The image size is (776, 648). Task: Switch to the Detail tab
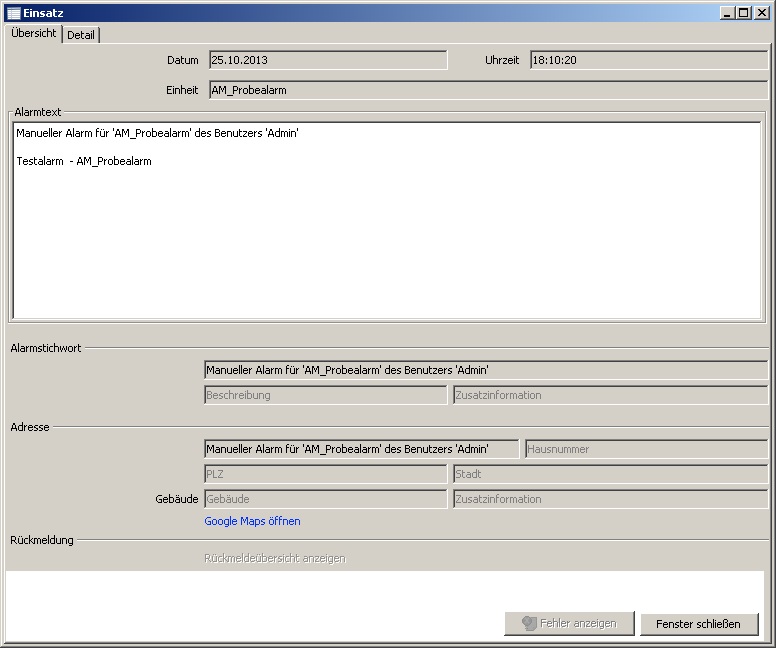pos(81,35)
